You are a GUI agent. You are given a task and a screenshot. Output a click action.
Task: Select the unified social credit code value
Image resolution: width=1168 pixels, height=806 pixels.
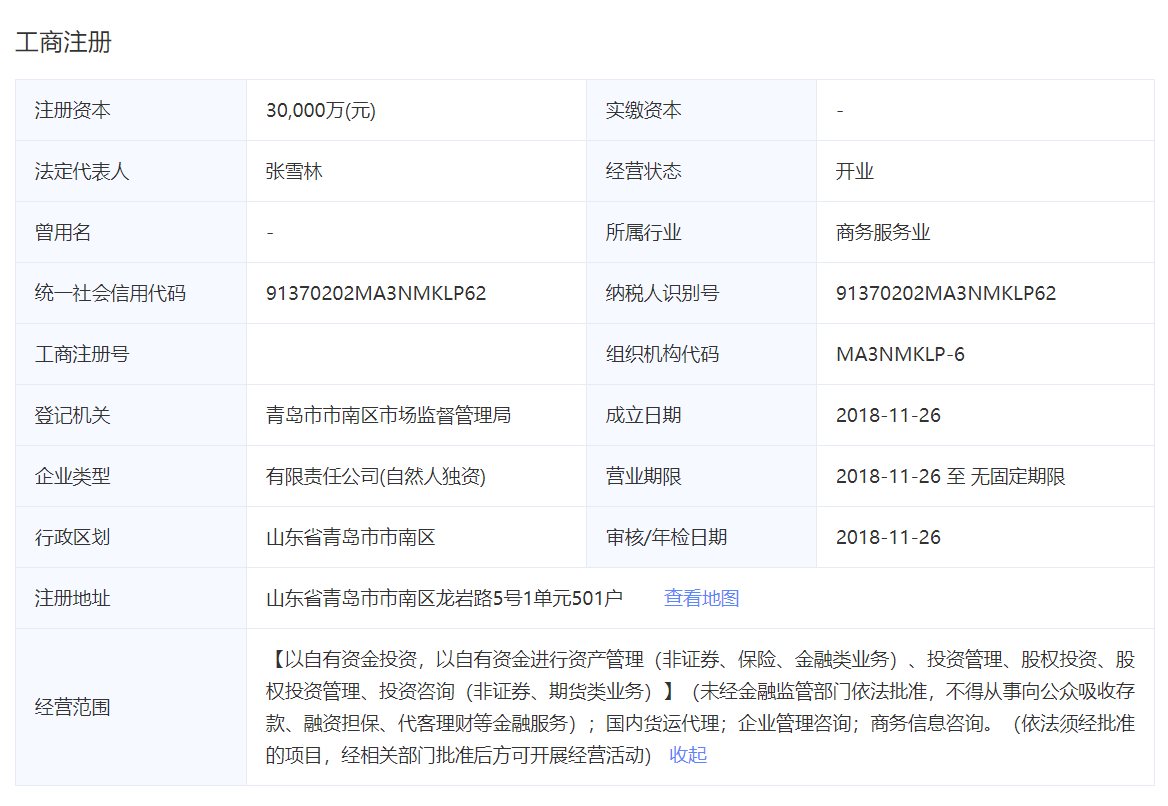pyautogui.click(x=375, y=294)
